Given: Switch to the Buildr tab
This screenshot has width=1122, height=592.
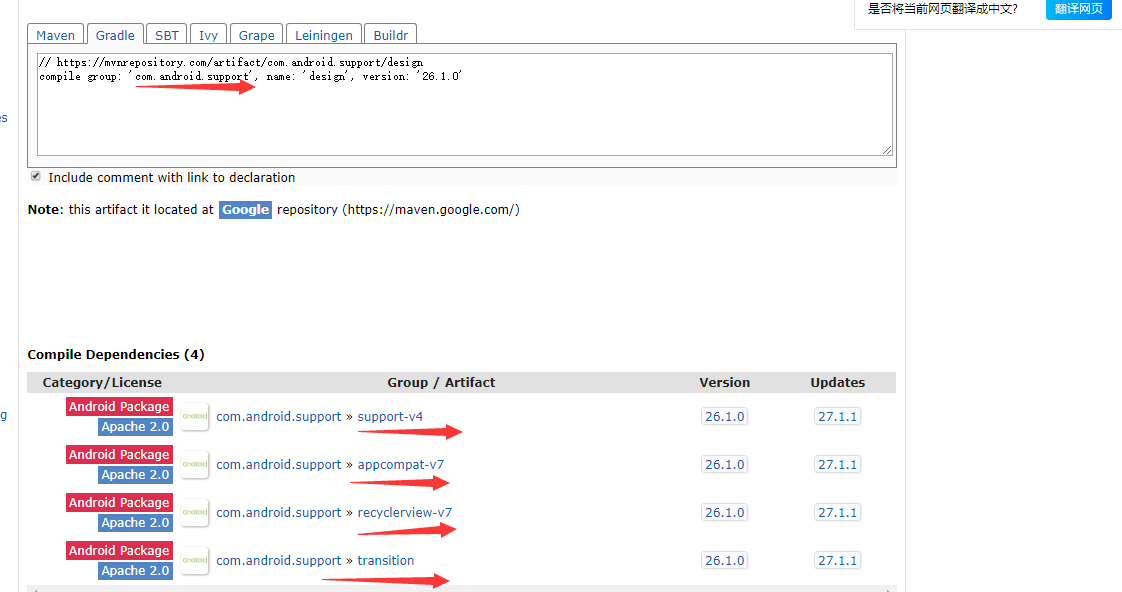Looking at the screenshot, I should [x=391, y=35].
